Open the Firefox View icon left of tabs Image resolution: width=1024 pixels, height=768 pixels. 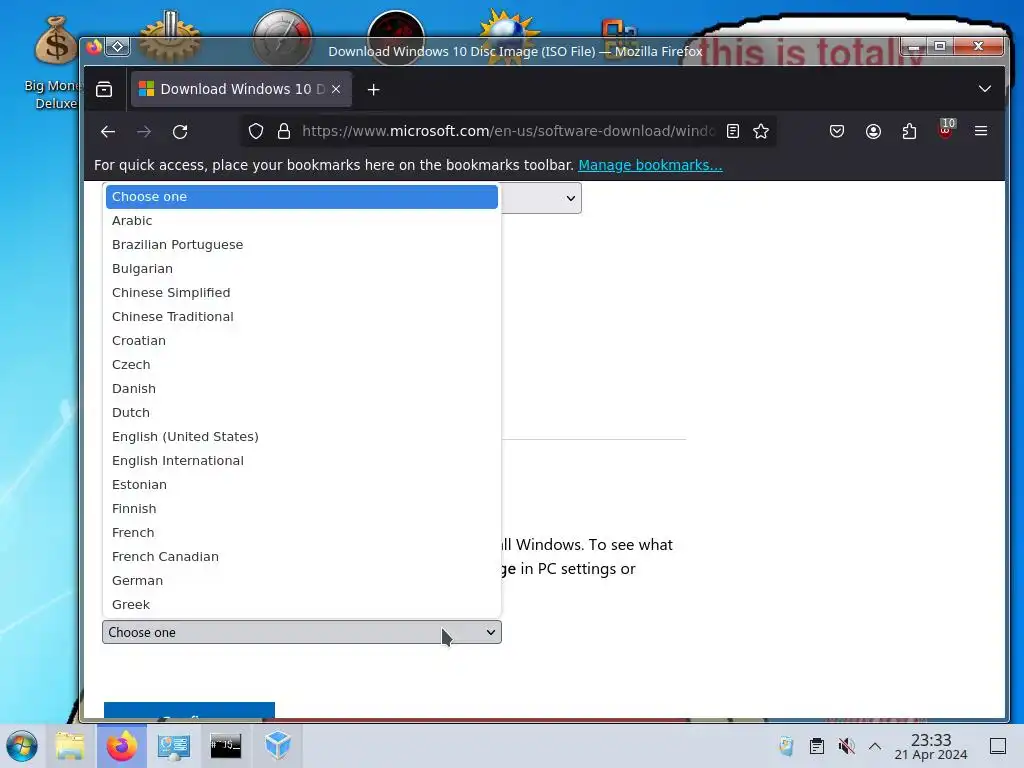(x=104, y=89)
